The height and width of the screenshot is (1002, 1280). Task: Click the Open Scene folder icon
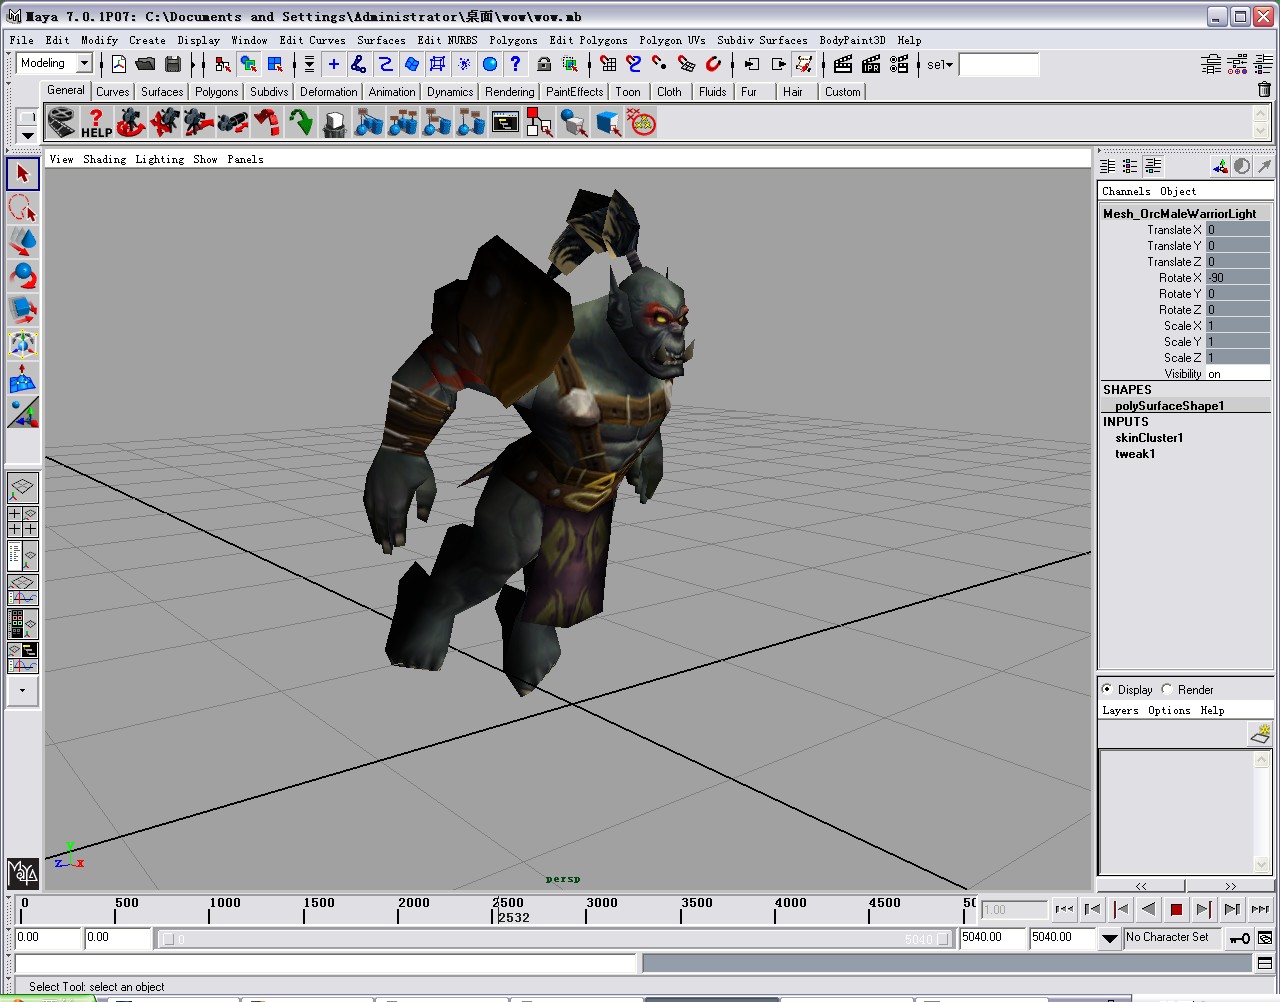coord(145,64)
